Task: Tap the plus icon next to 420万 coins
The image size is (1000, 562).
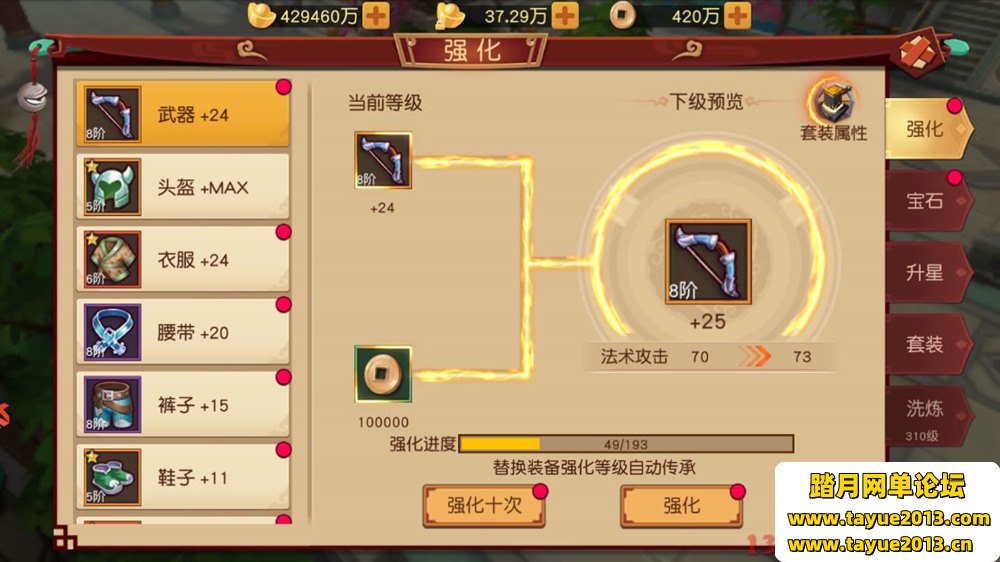Action: click(x=737, y=16)
